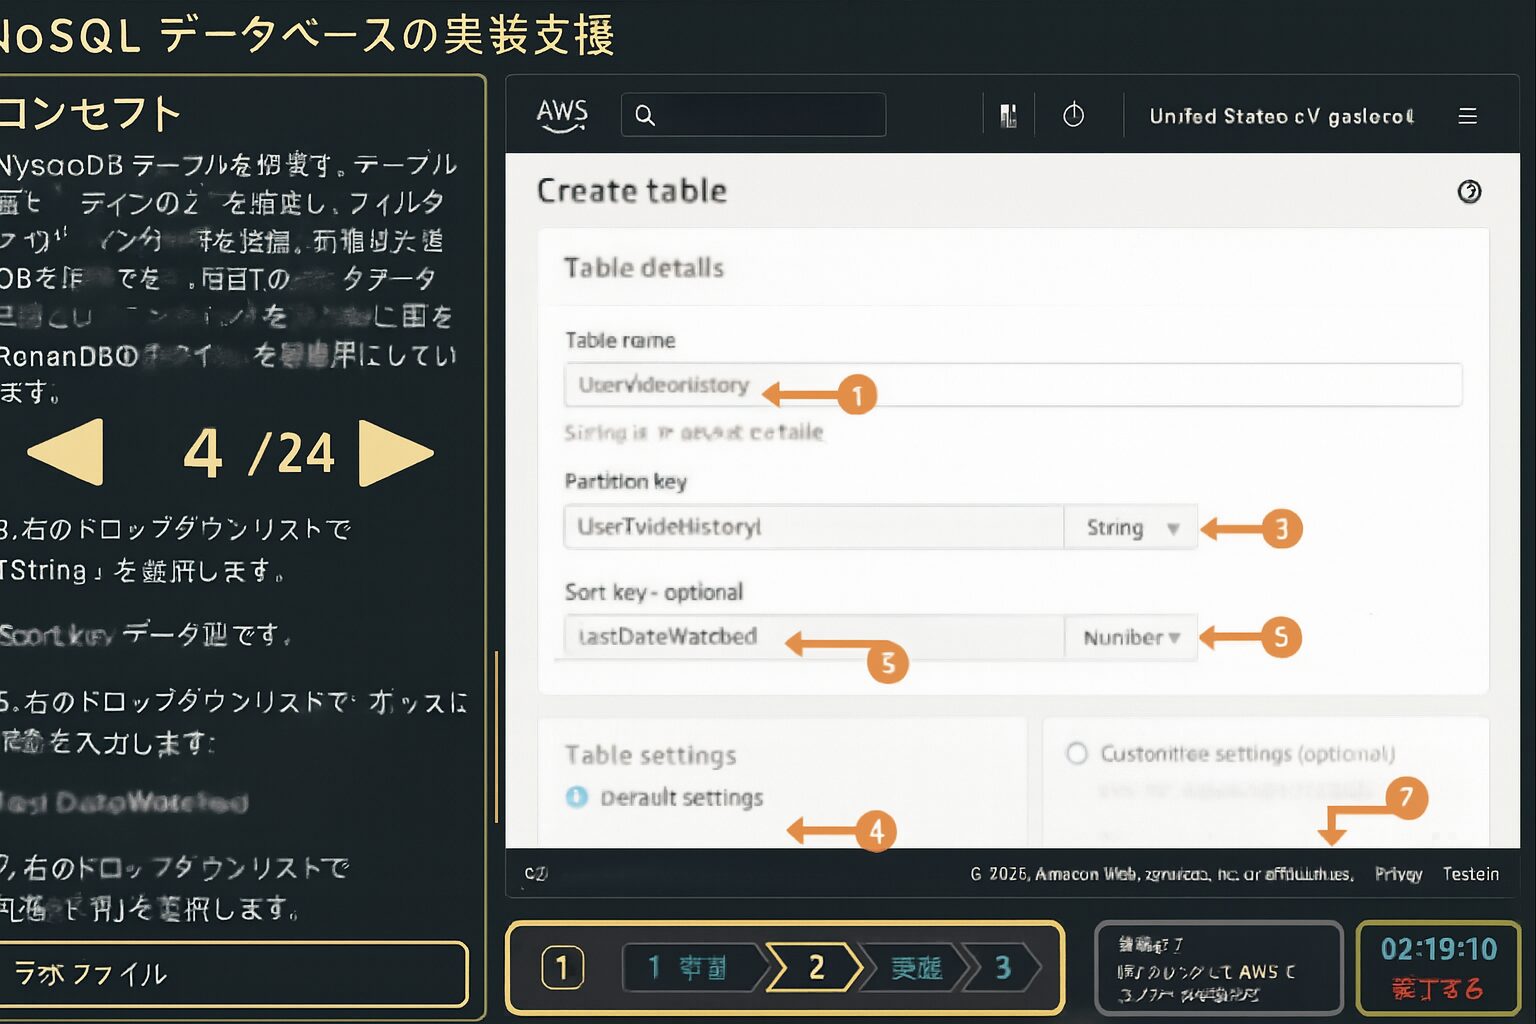Click the clock icon in AWS header
Viewport: 1536px width, 1024px height.
[x=1073, y=116]
